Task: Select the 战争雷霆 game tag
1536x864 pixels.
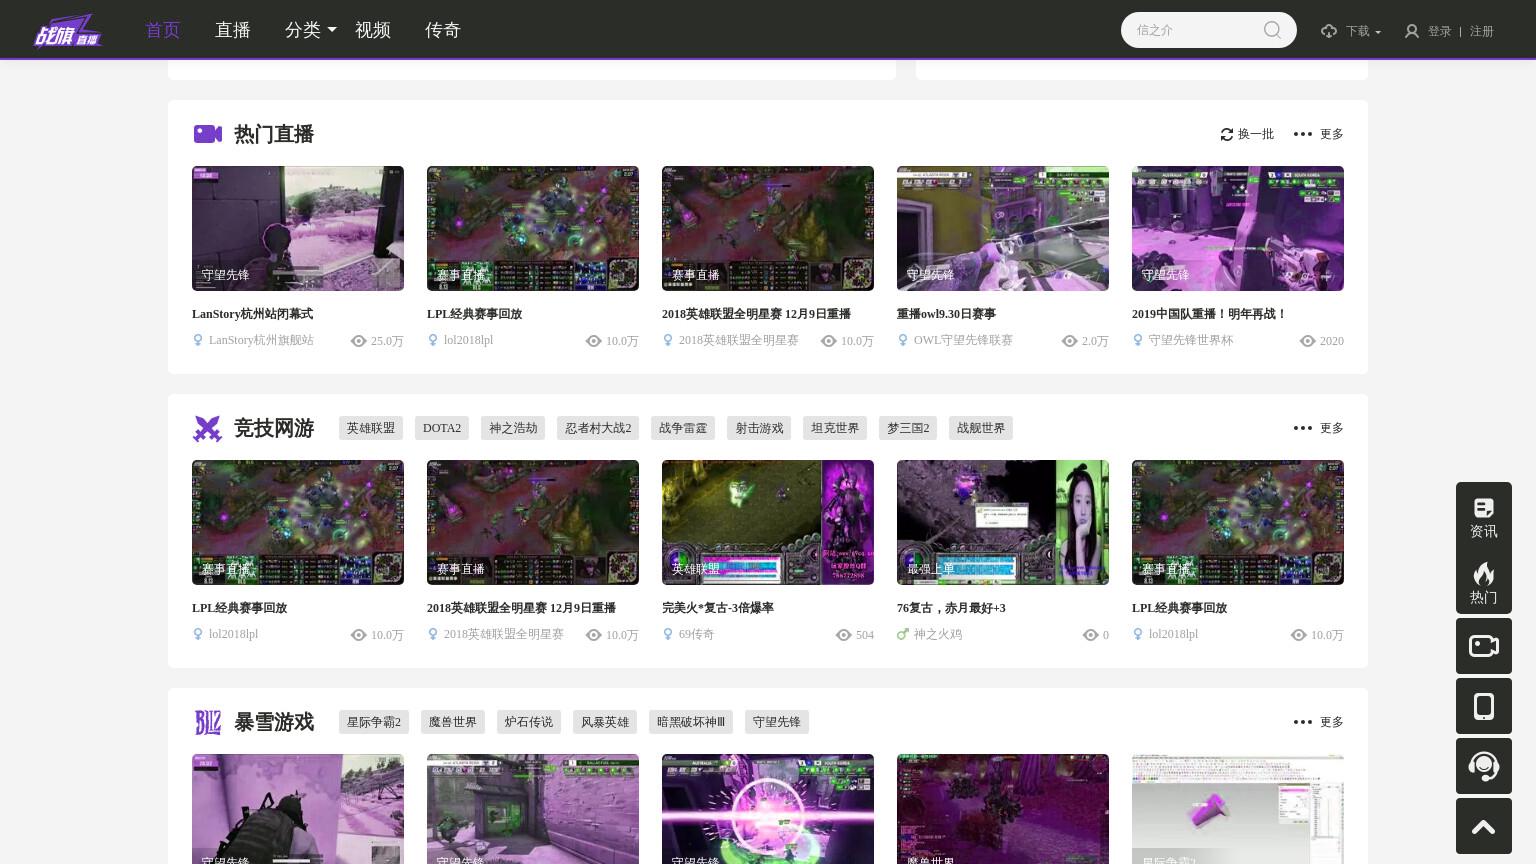Action: pos(683,428)
